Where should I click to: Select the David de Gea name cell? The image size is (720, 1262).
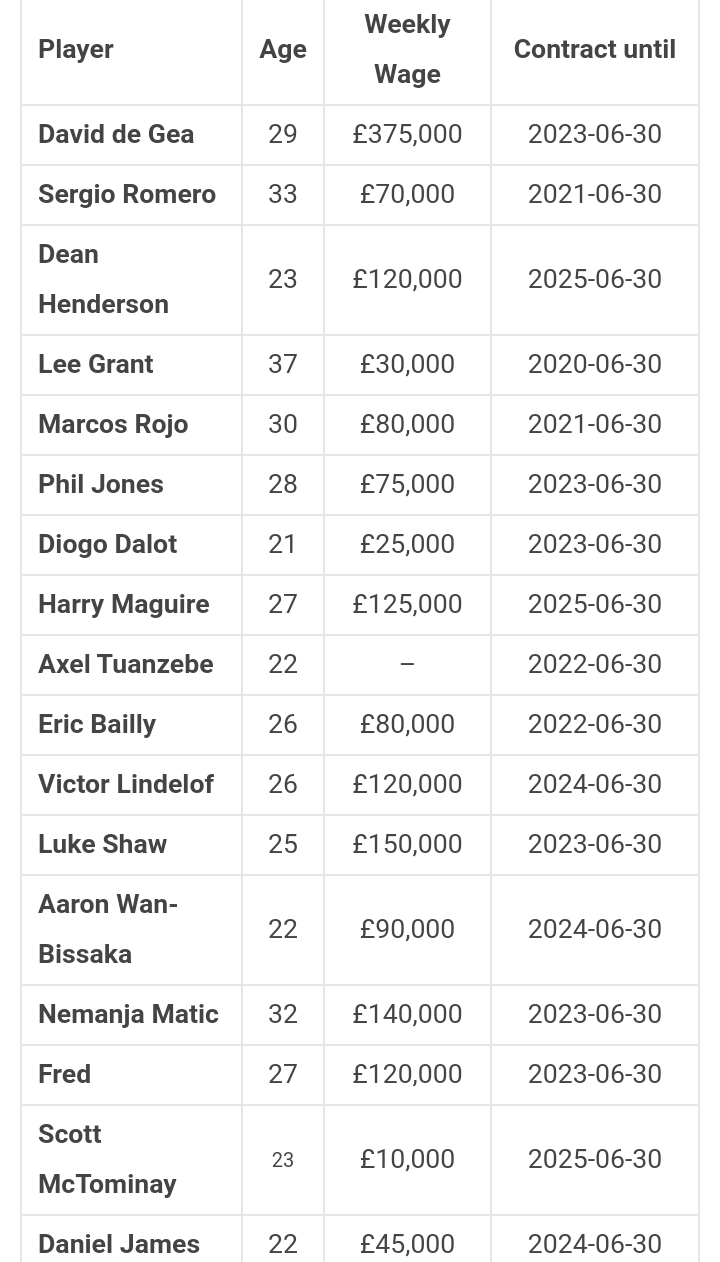[116, 134]
